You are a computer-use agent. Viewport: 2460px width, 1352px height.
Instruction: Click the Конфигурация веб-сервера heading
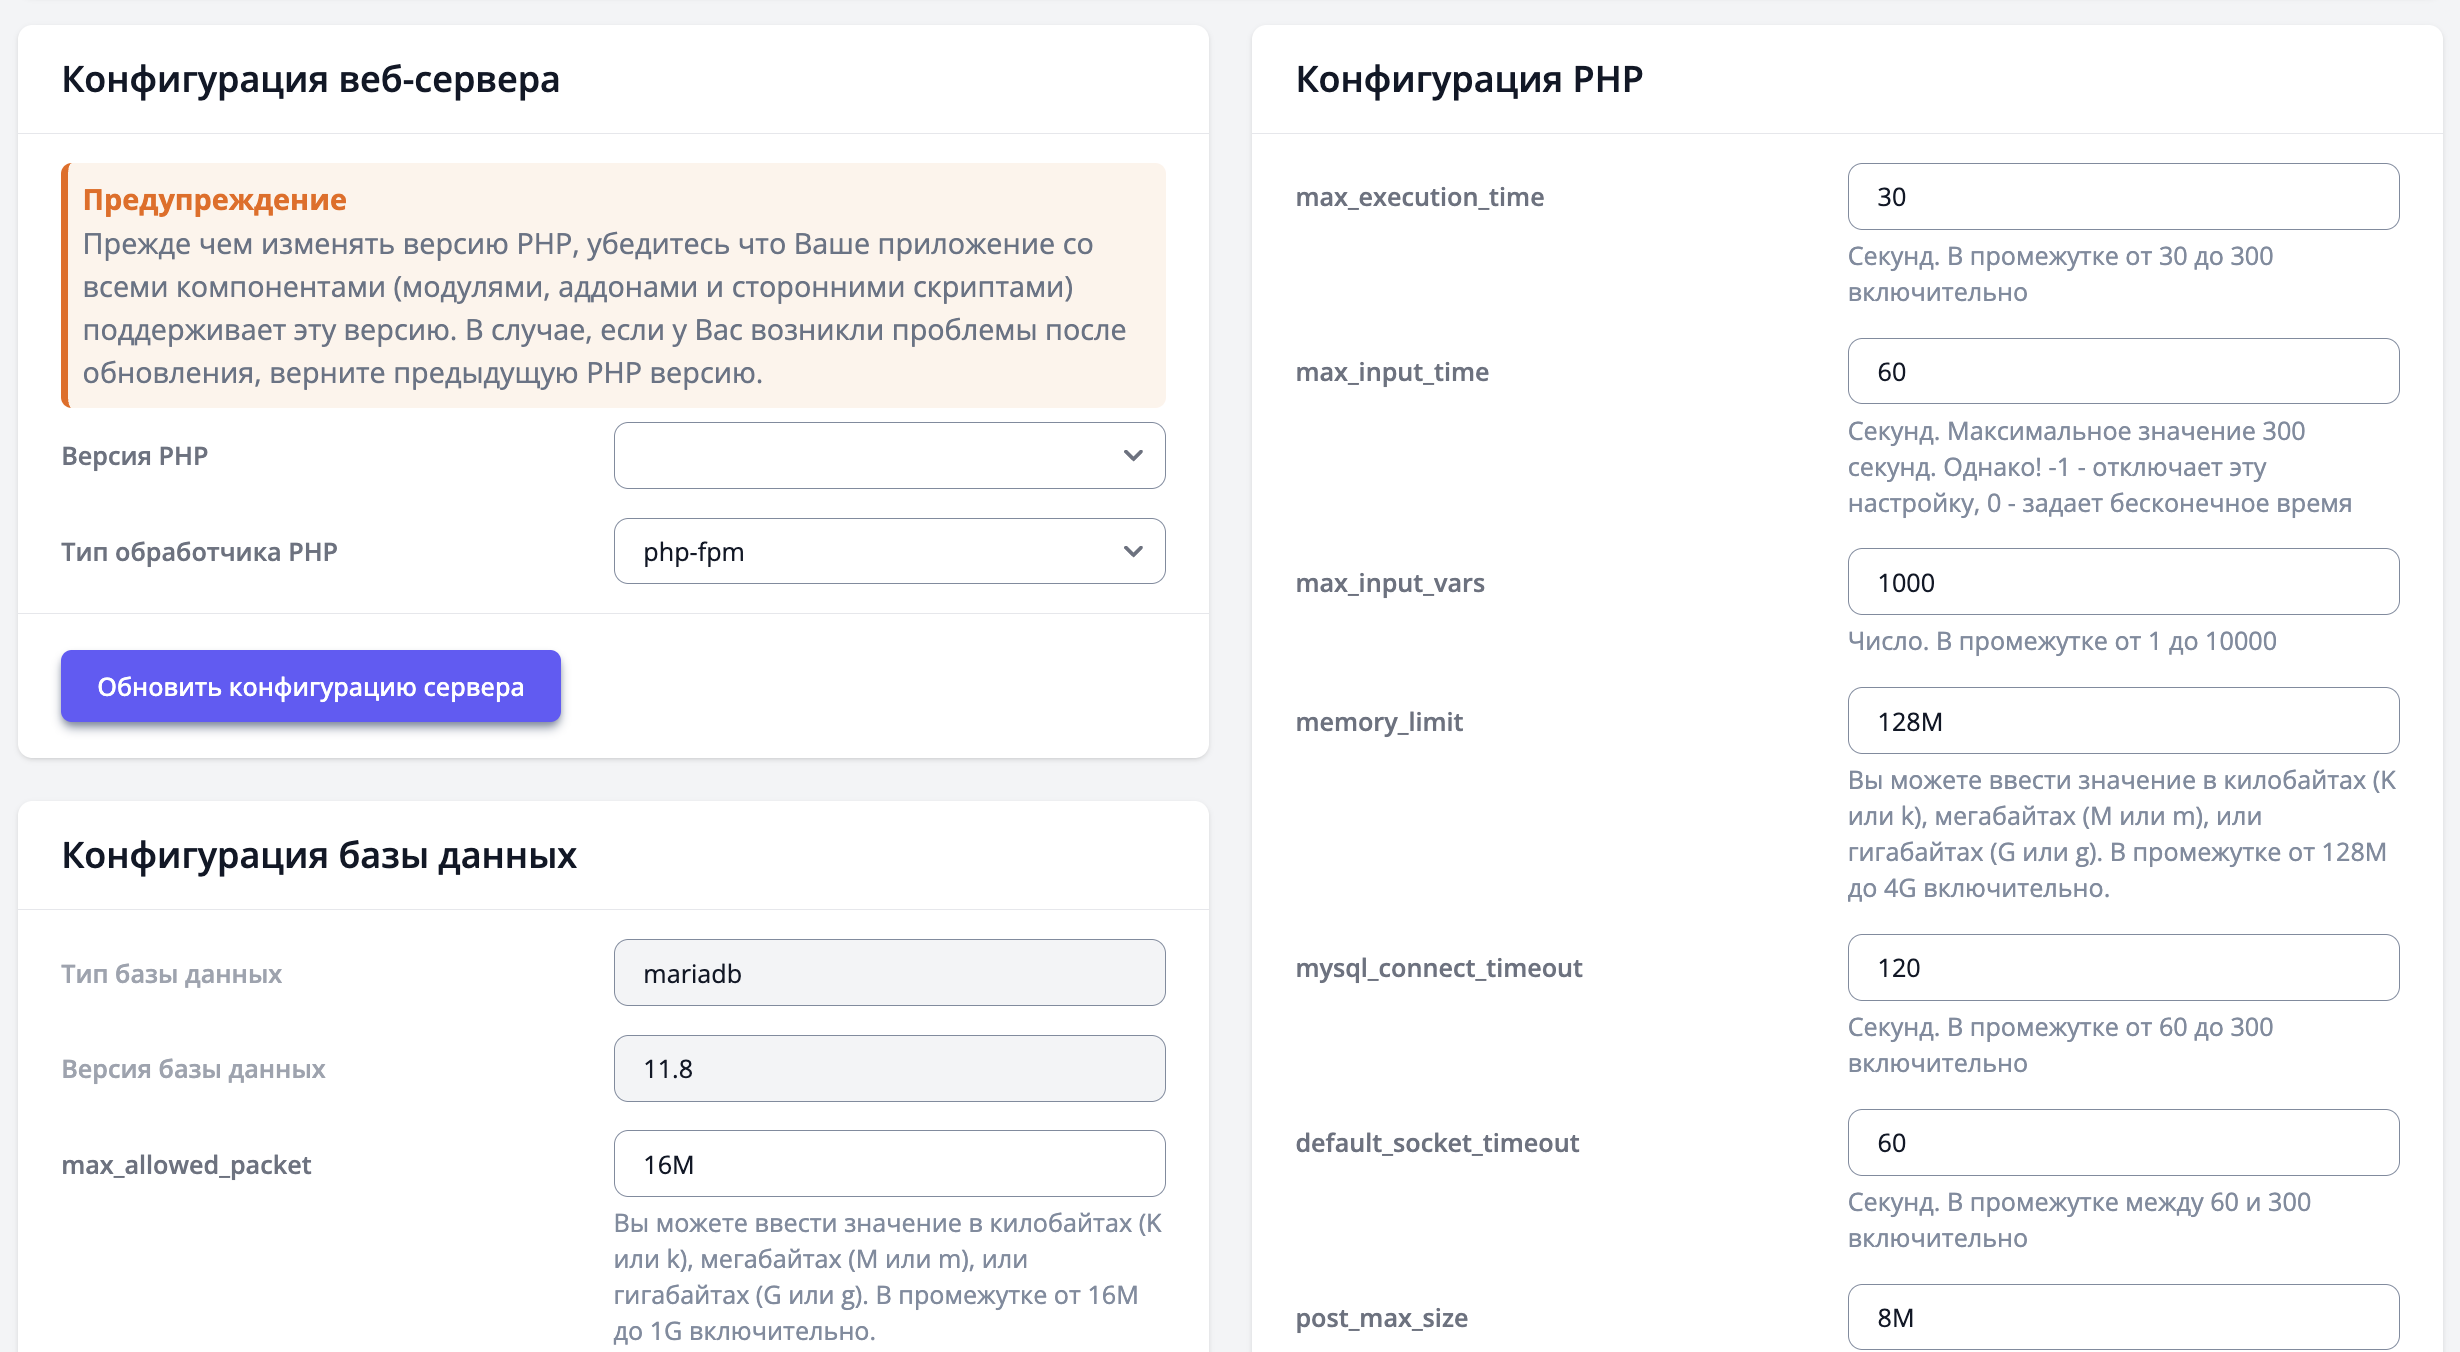(310, 79)
